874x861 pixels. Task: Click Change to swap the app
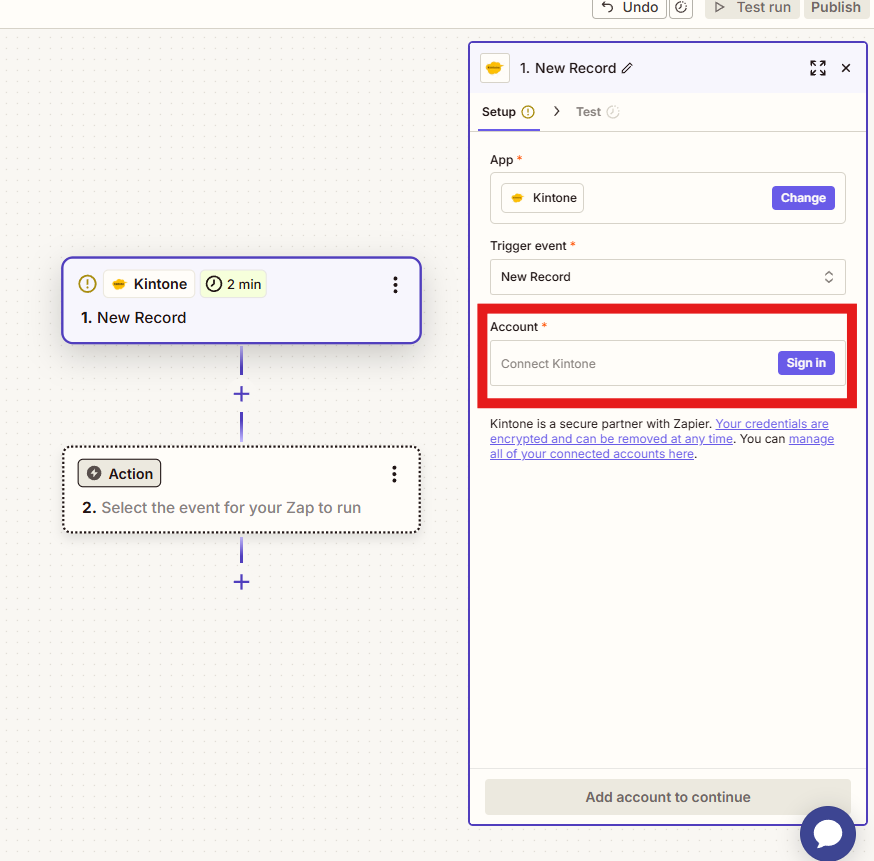pyautogui.click(x=803, y=198)
